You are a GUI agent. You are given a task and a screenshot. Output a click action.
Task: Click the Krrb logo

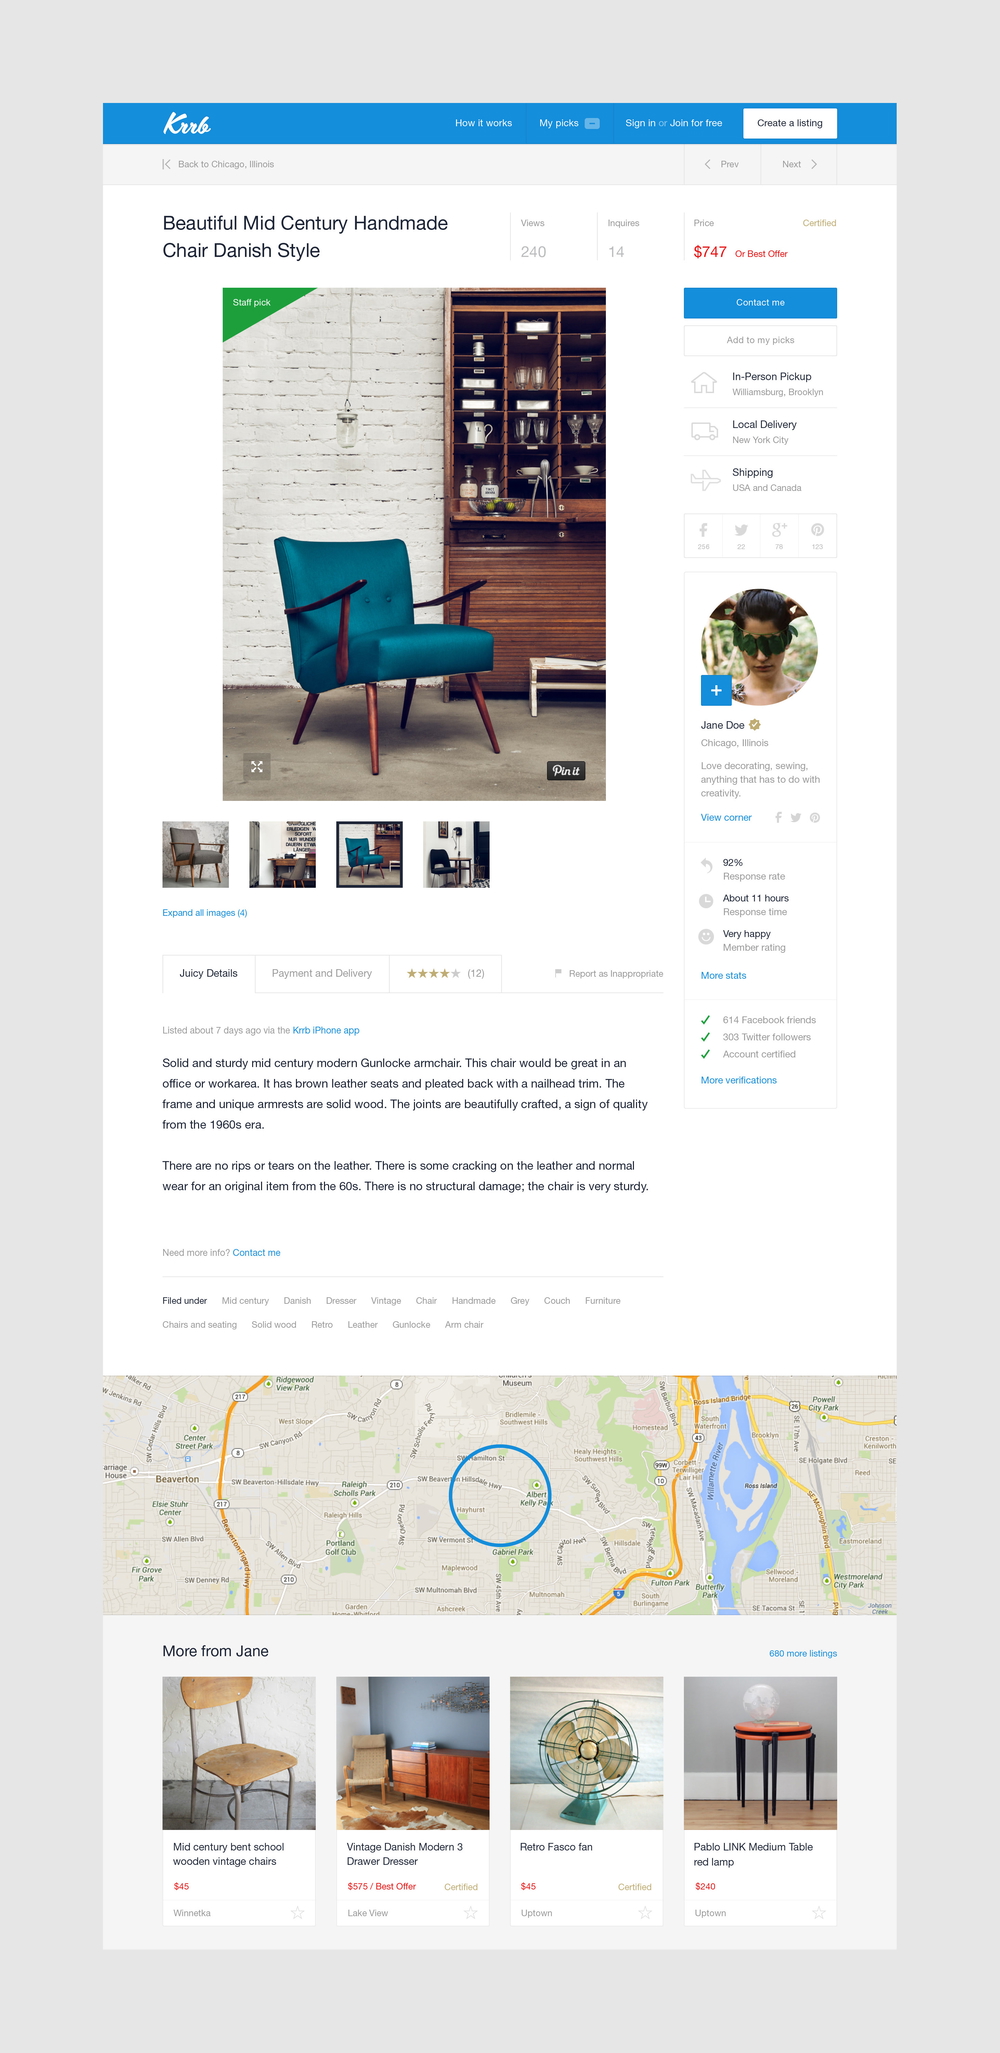coord(187,124)
